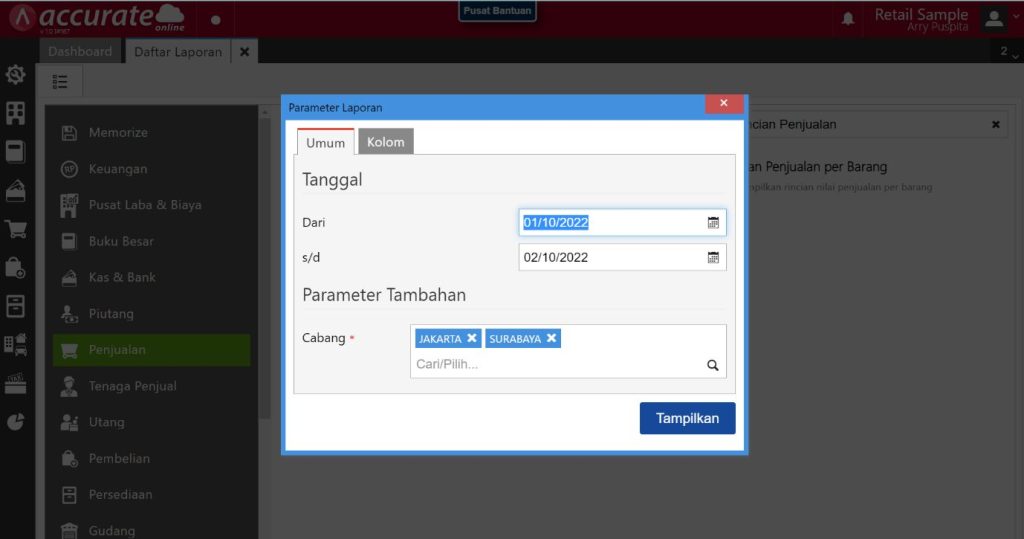Open the sales cart sidebar icon

click(16, 229)
